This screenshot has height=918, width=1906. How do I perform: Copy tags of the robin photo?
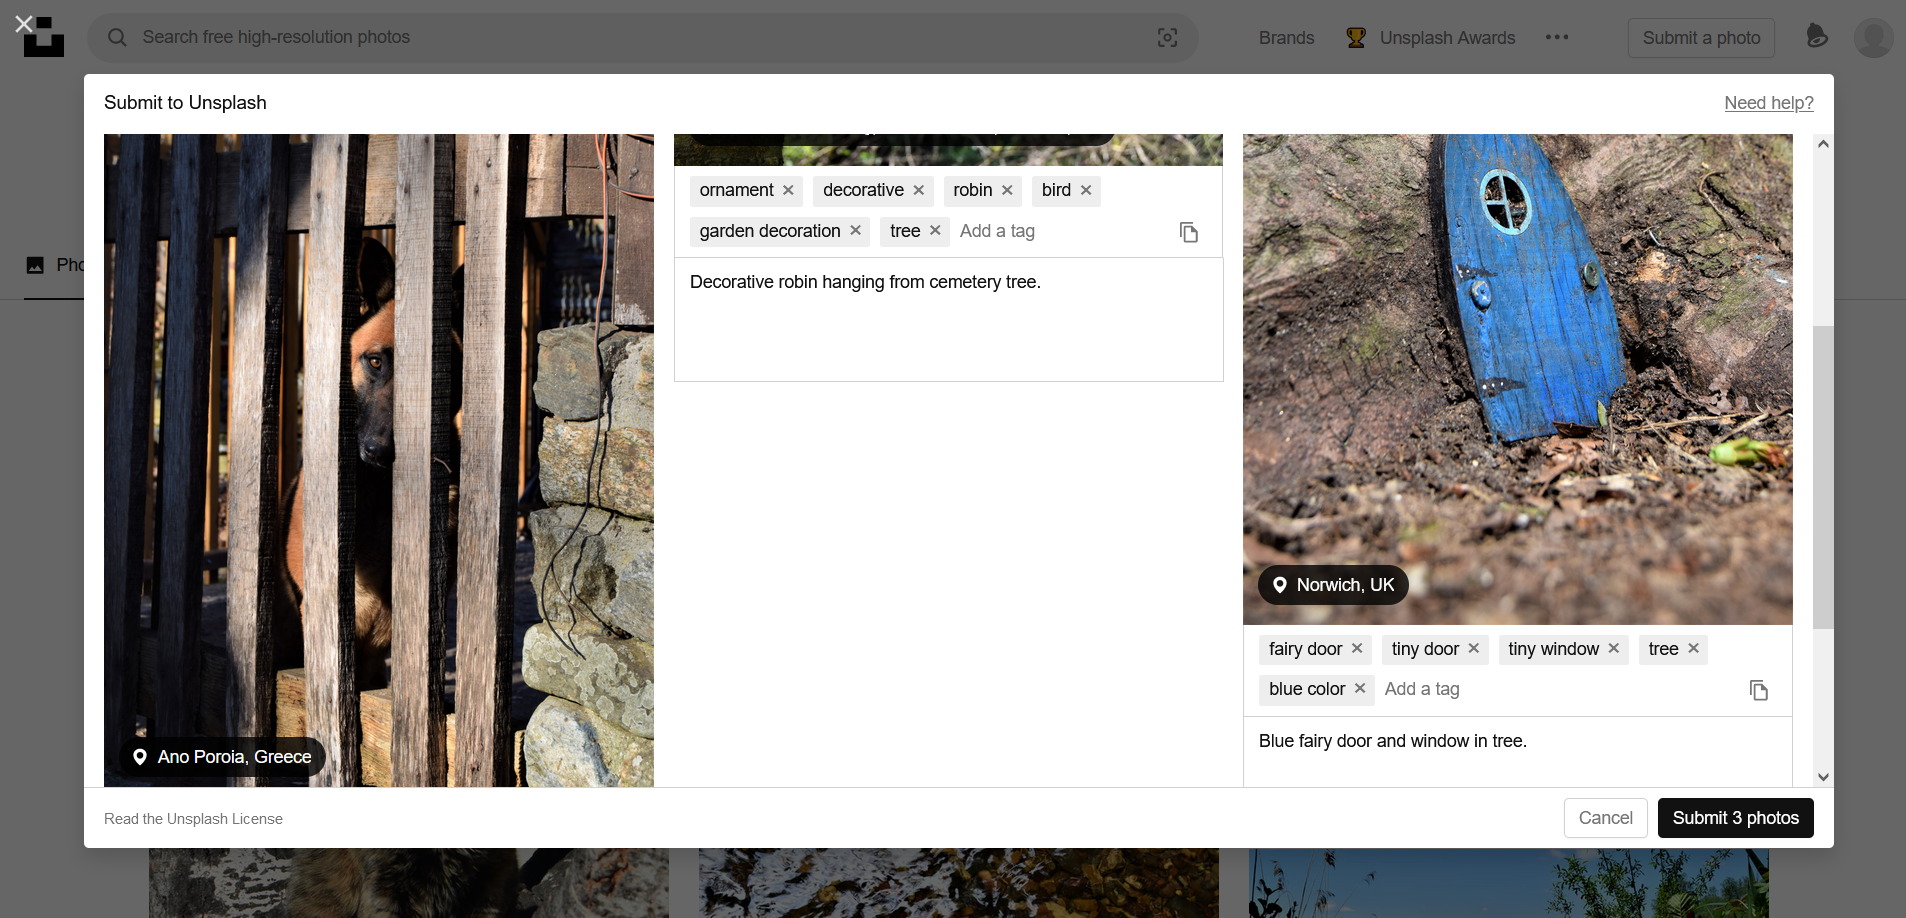[1188, 232]
